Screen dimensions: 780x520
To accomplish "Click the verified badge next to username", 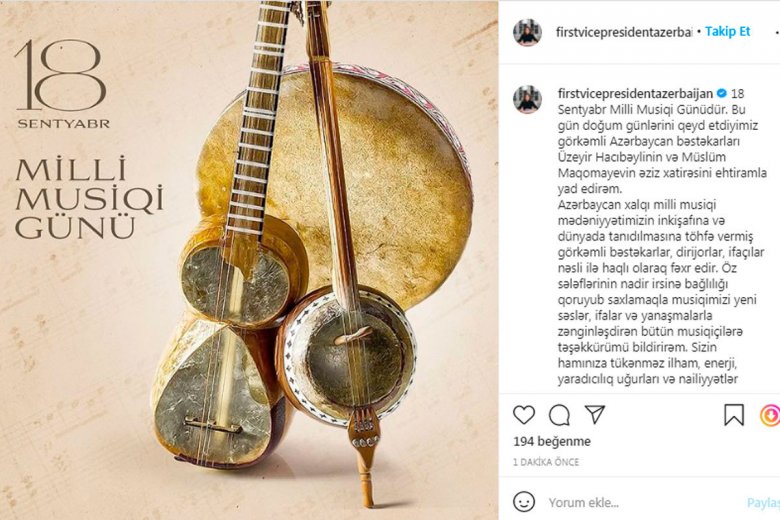I will tap(721, 93).
